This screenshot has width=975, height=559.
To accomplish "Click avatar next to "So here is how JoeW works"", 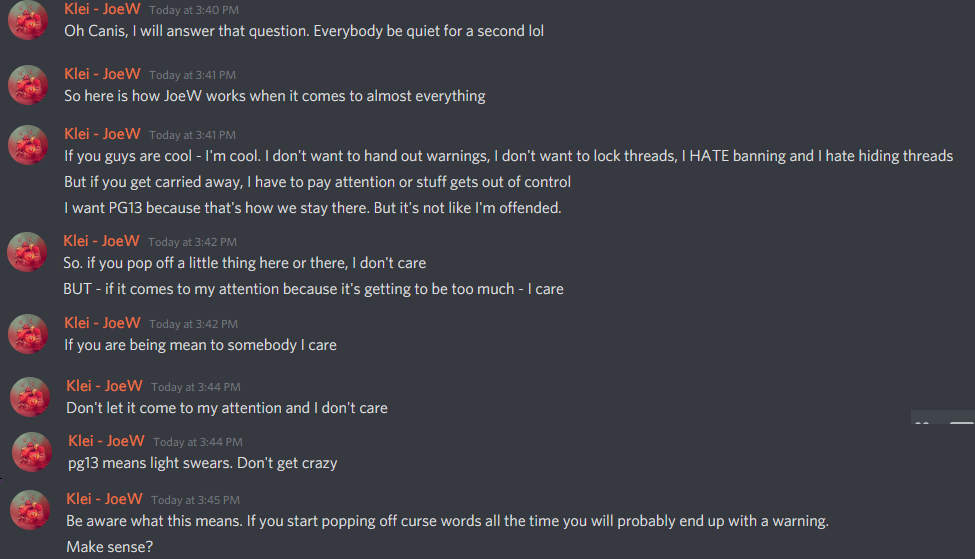I will pyautogui.click(x=28, y=85).
